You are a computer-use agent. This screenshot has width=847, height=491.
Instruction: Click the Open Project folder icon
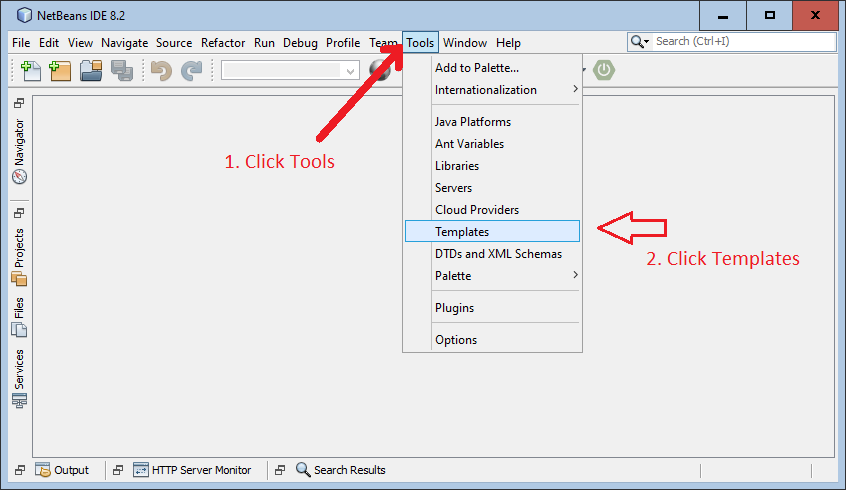click(91, 71)
